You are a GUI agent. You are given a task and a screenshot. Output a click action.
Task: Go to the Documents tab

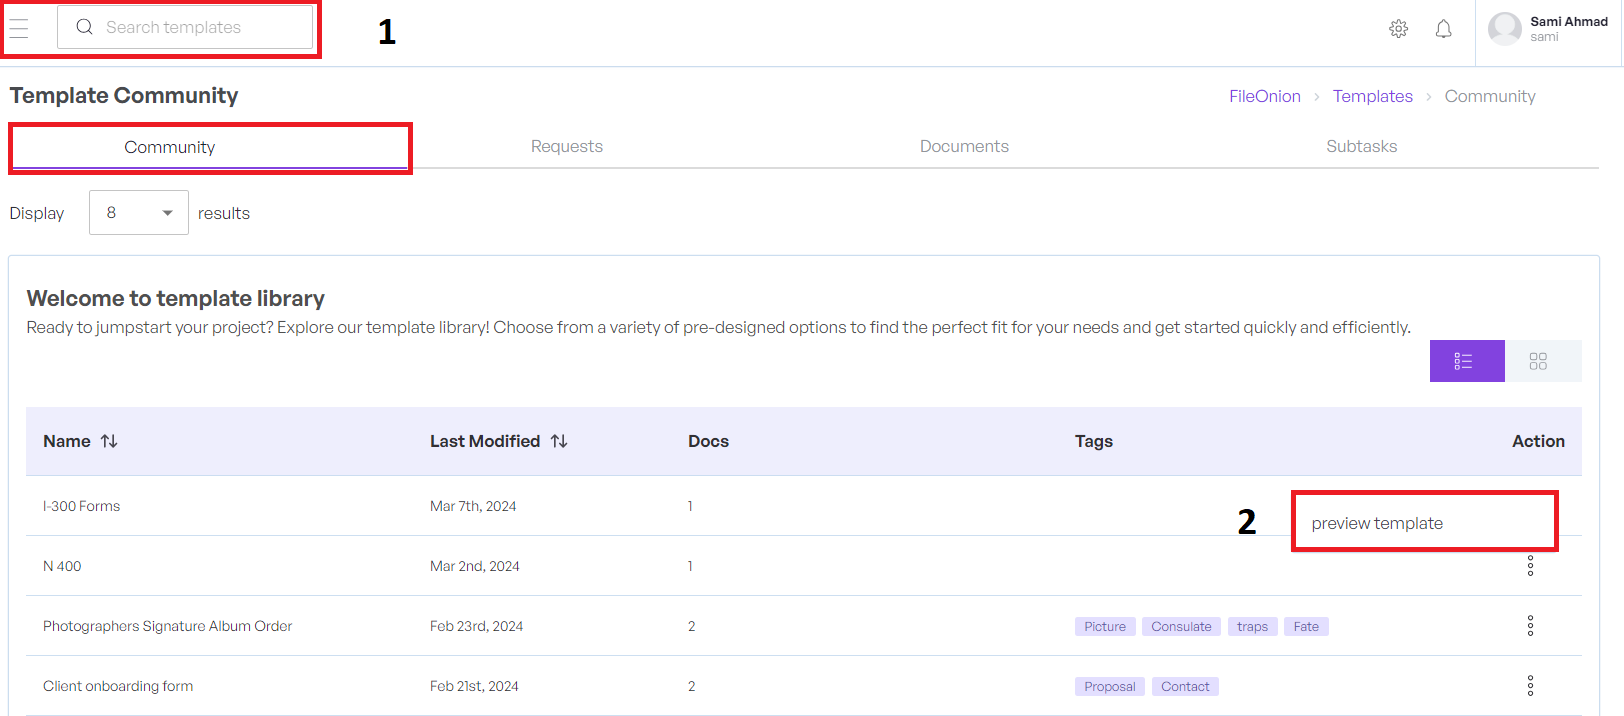pyautogui.click(x=964, y=146)
